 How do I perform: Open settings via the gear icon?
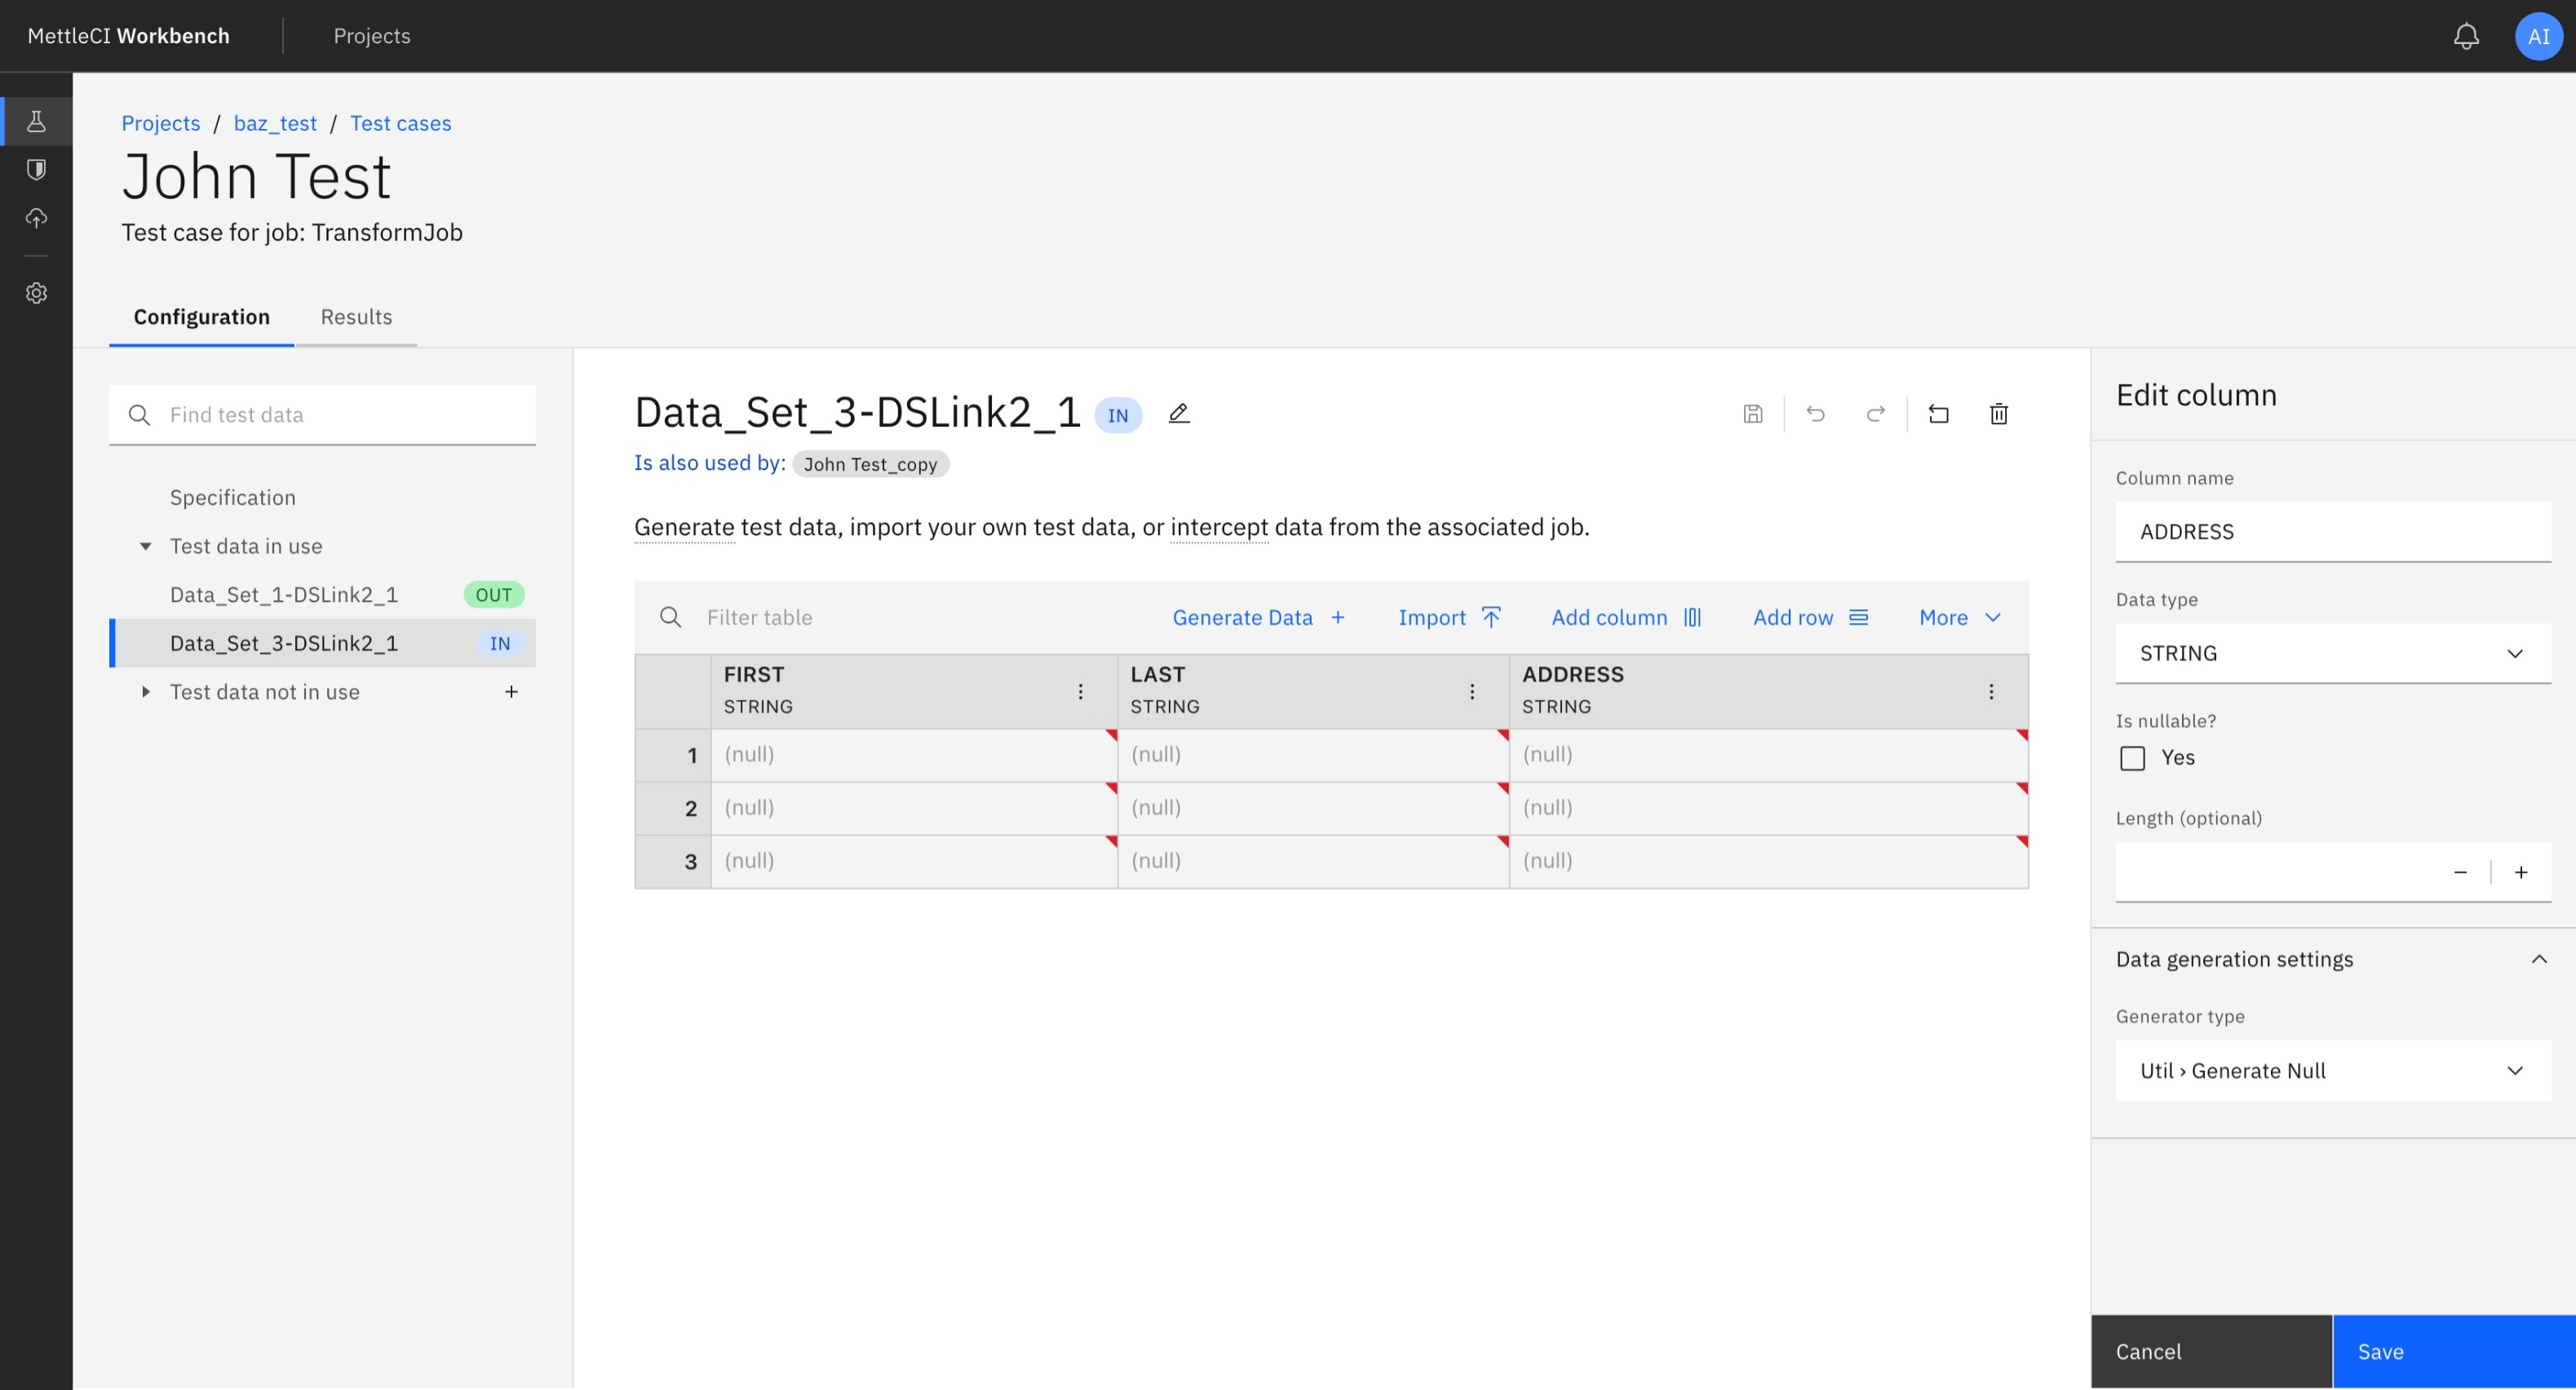tap(36, 292)
